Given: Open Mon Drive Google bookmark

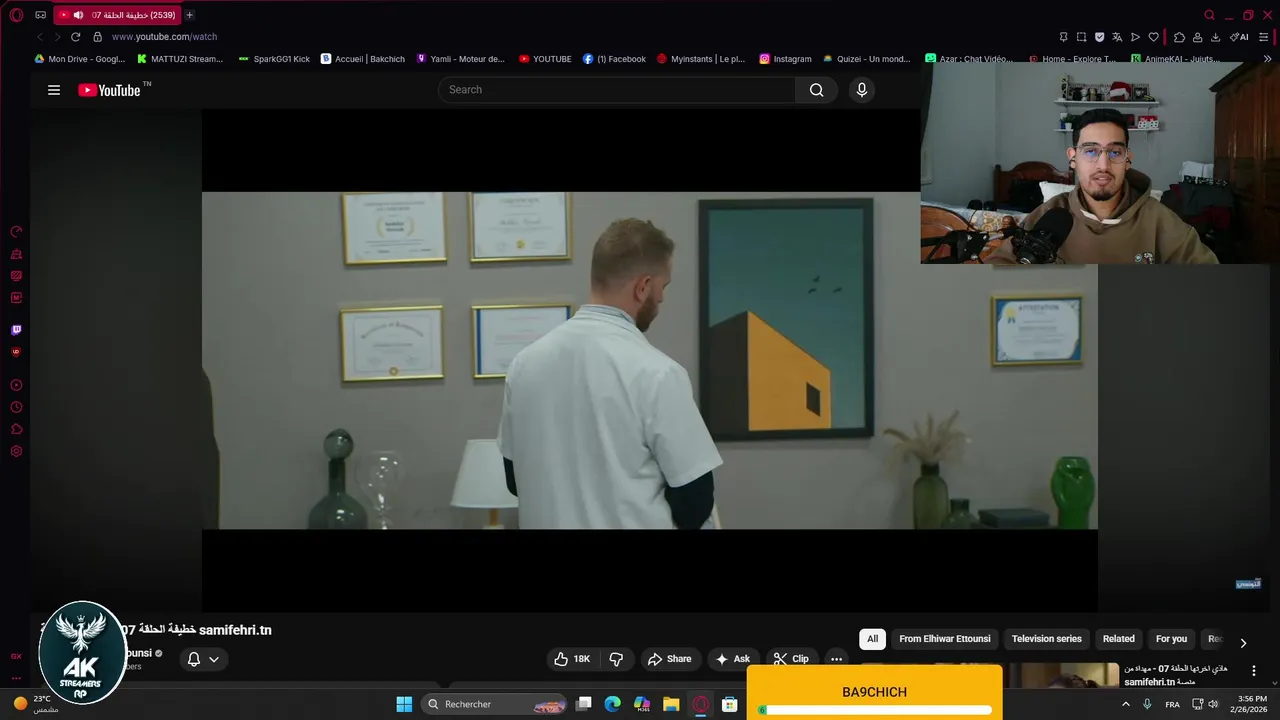Looking at the screenshot, I should pos(79,59).
